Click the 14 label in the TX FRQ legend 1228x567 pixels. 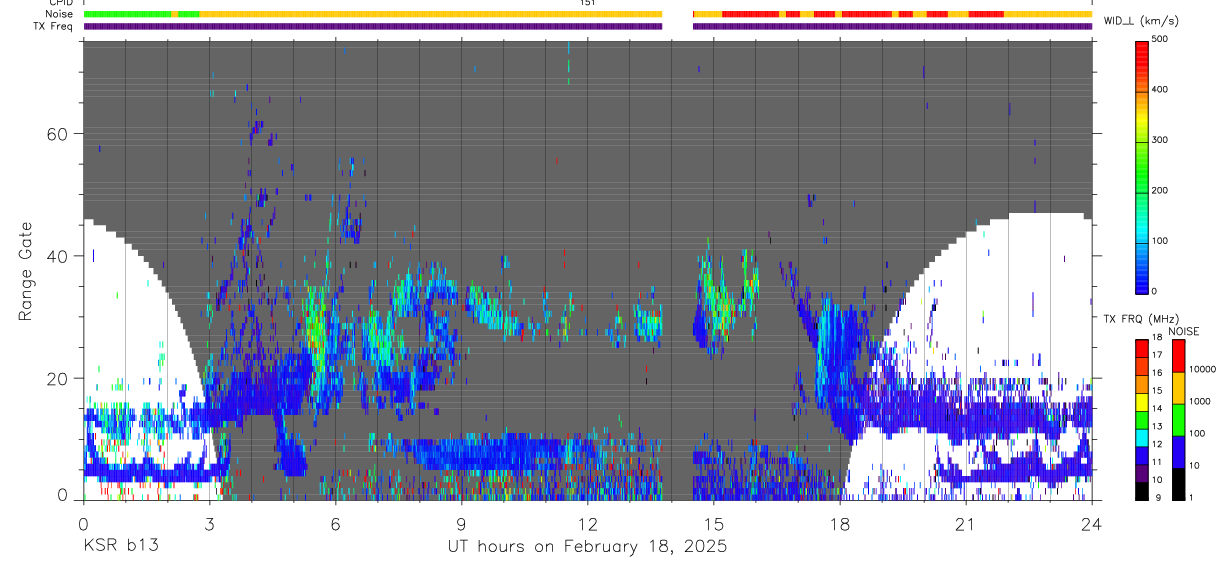(x=1157, y=409)
